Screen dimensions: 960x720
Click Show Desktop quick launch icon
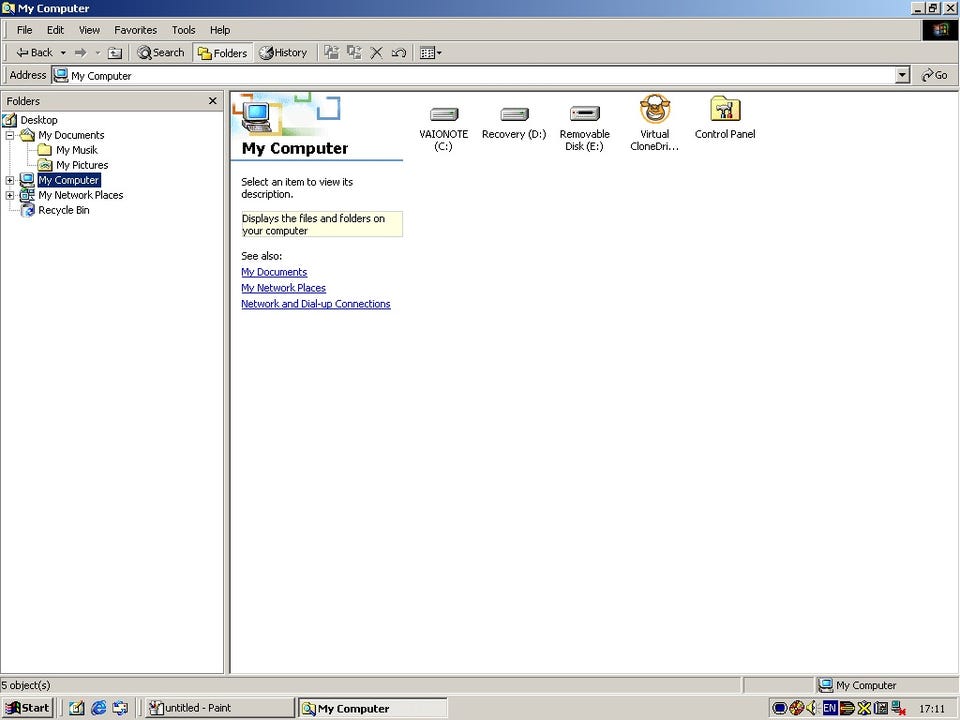[77, 708]
